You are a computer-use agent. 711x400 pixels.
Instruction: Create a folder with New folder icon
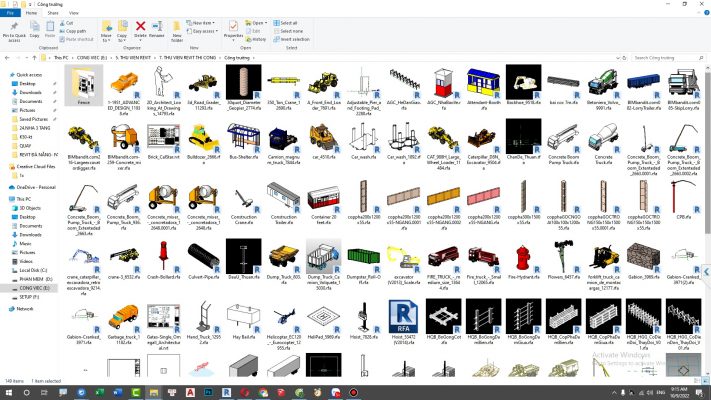click(x=177, y=27)
